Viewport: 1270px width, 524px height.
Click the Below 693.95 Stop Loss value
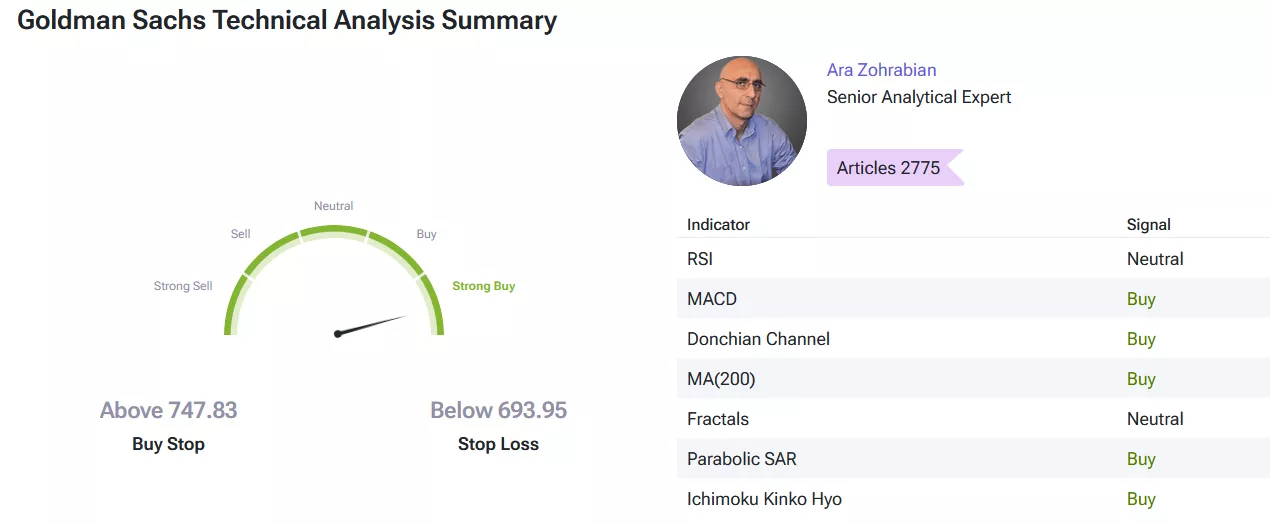pyautogui.click(x=498, y=410)
